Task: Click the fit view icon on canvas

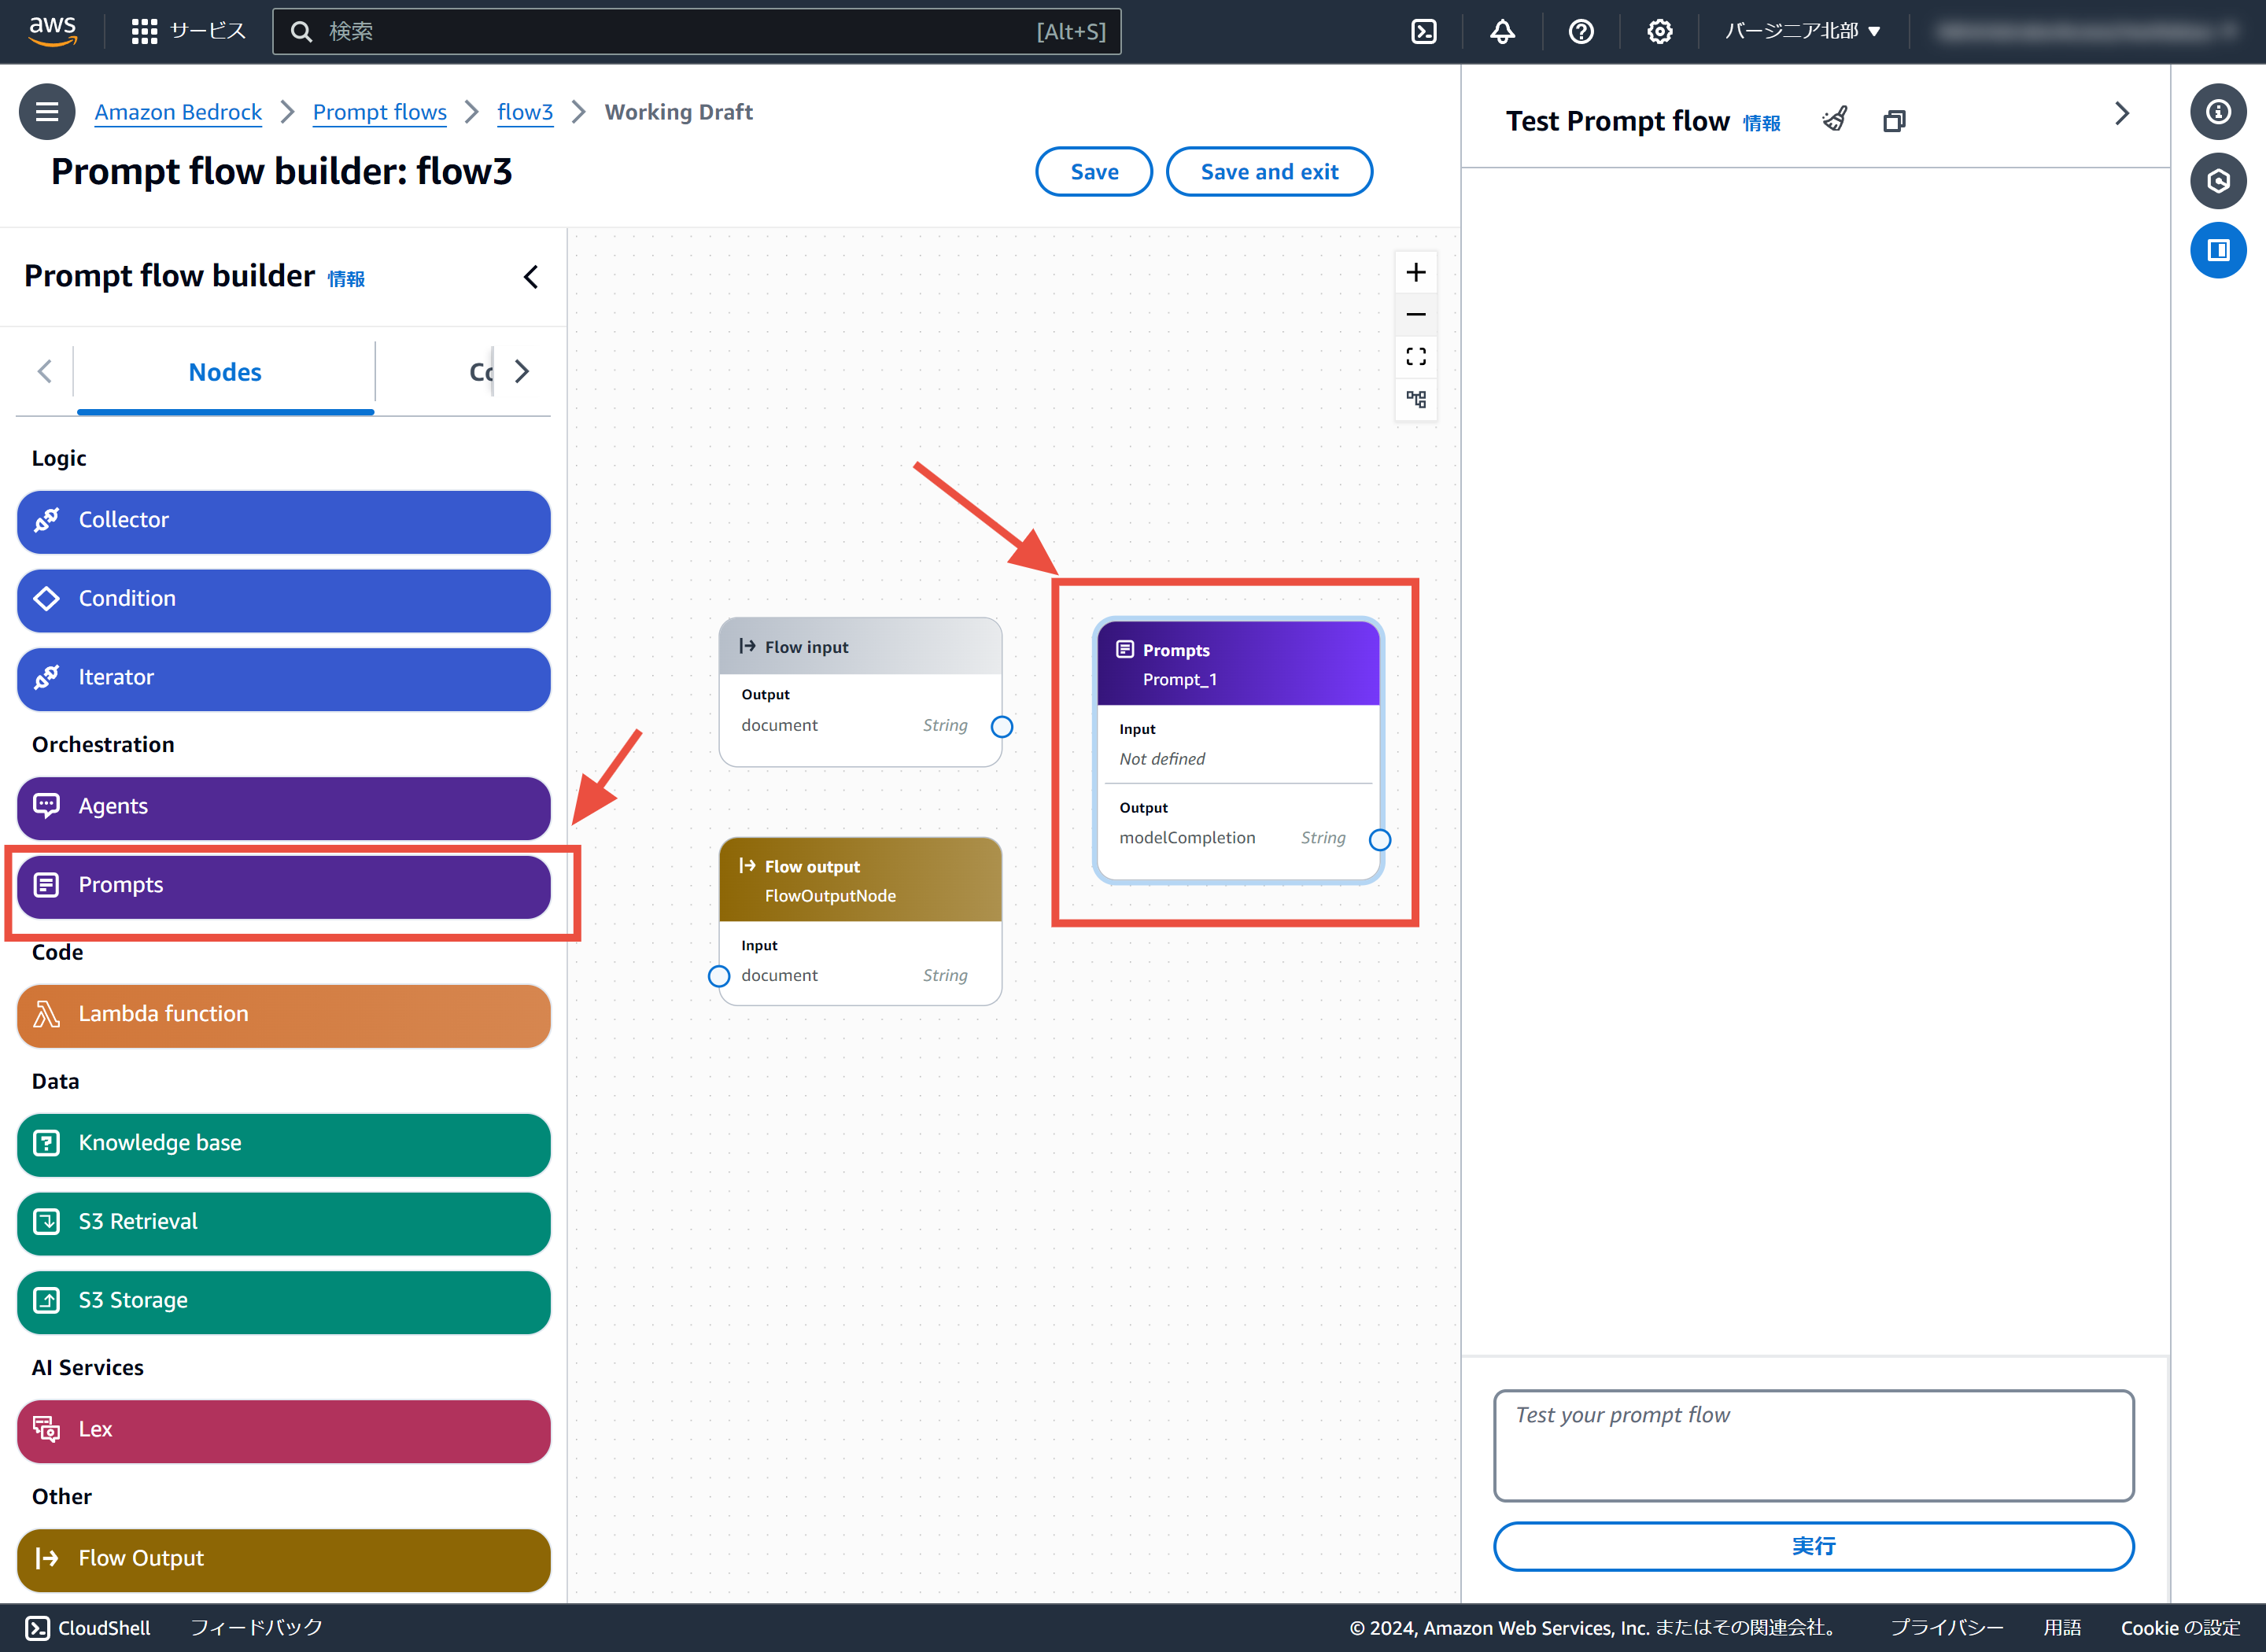Action: pos(1415,357)
